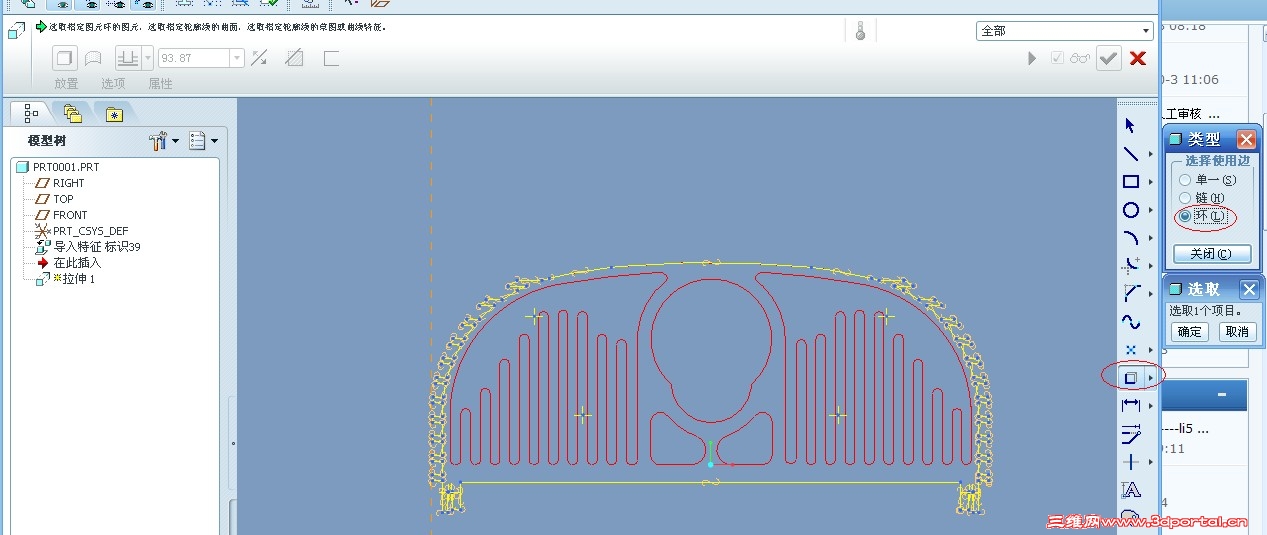
Task: Toggle the Remove Material icon
Action: tap(294, 58)
